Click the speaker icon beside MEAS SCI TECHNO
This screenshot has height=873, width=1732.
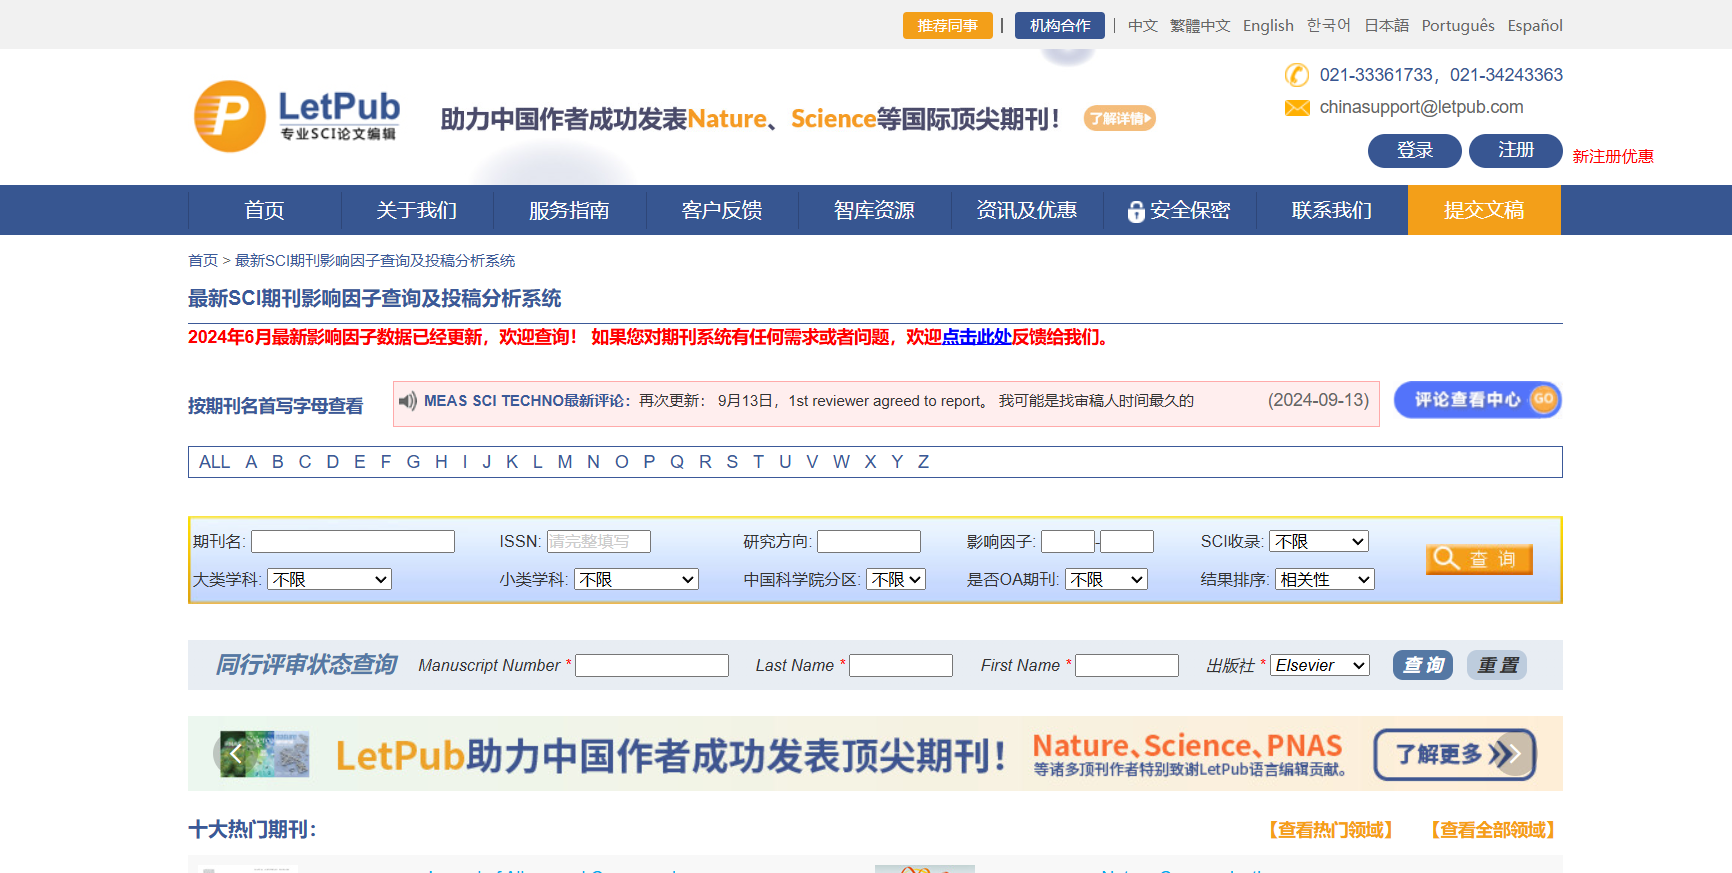408,401
